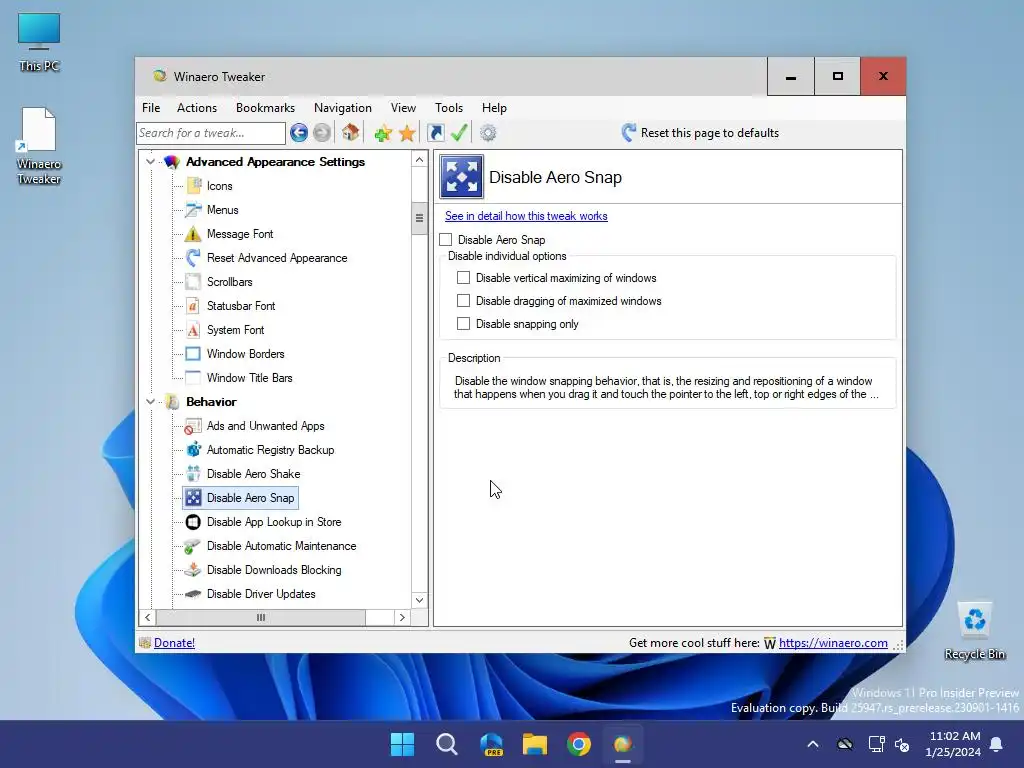
Task: Open the Scrollbars tweak
Action: coord(229,282)
